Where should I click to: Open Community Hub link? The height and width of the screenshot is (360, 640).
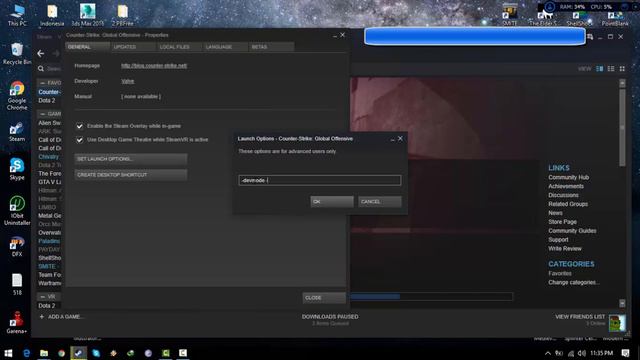(x=569, y=178)
